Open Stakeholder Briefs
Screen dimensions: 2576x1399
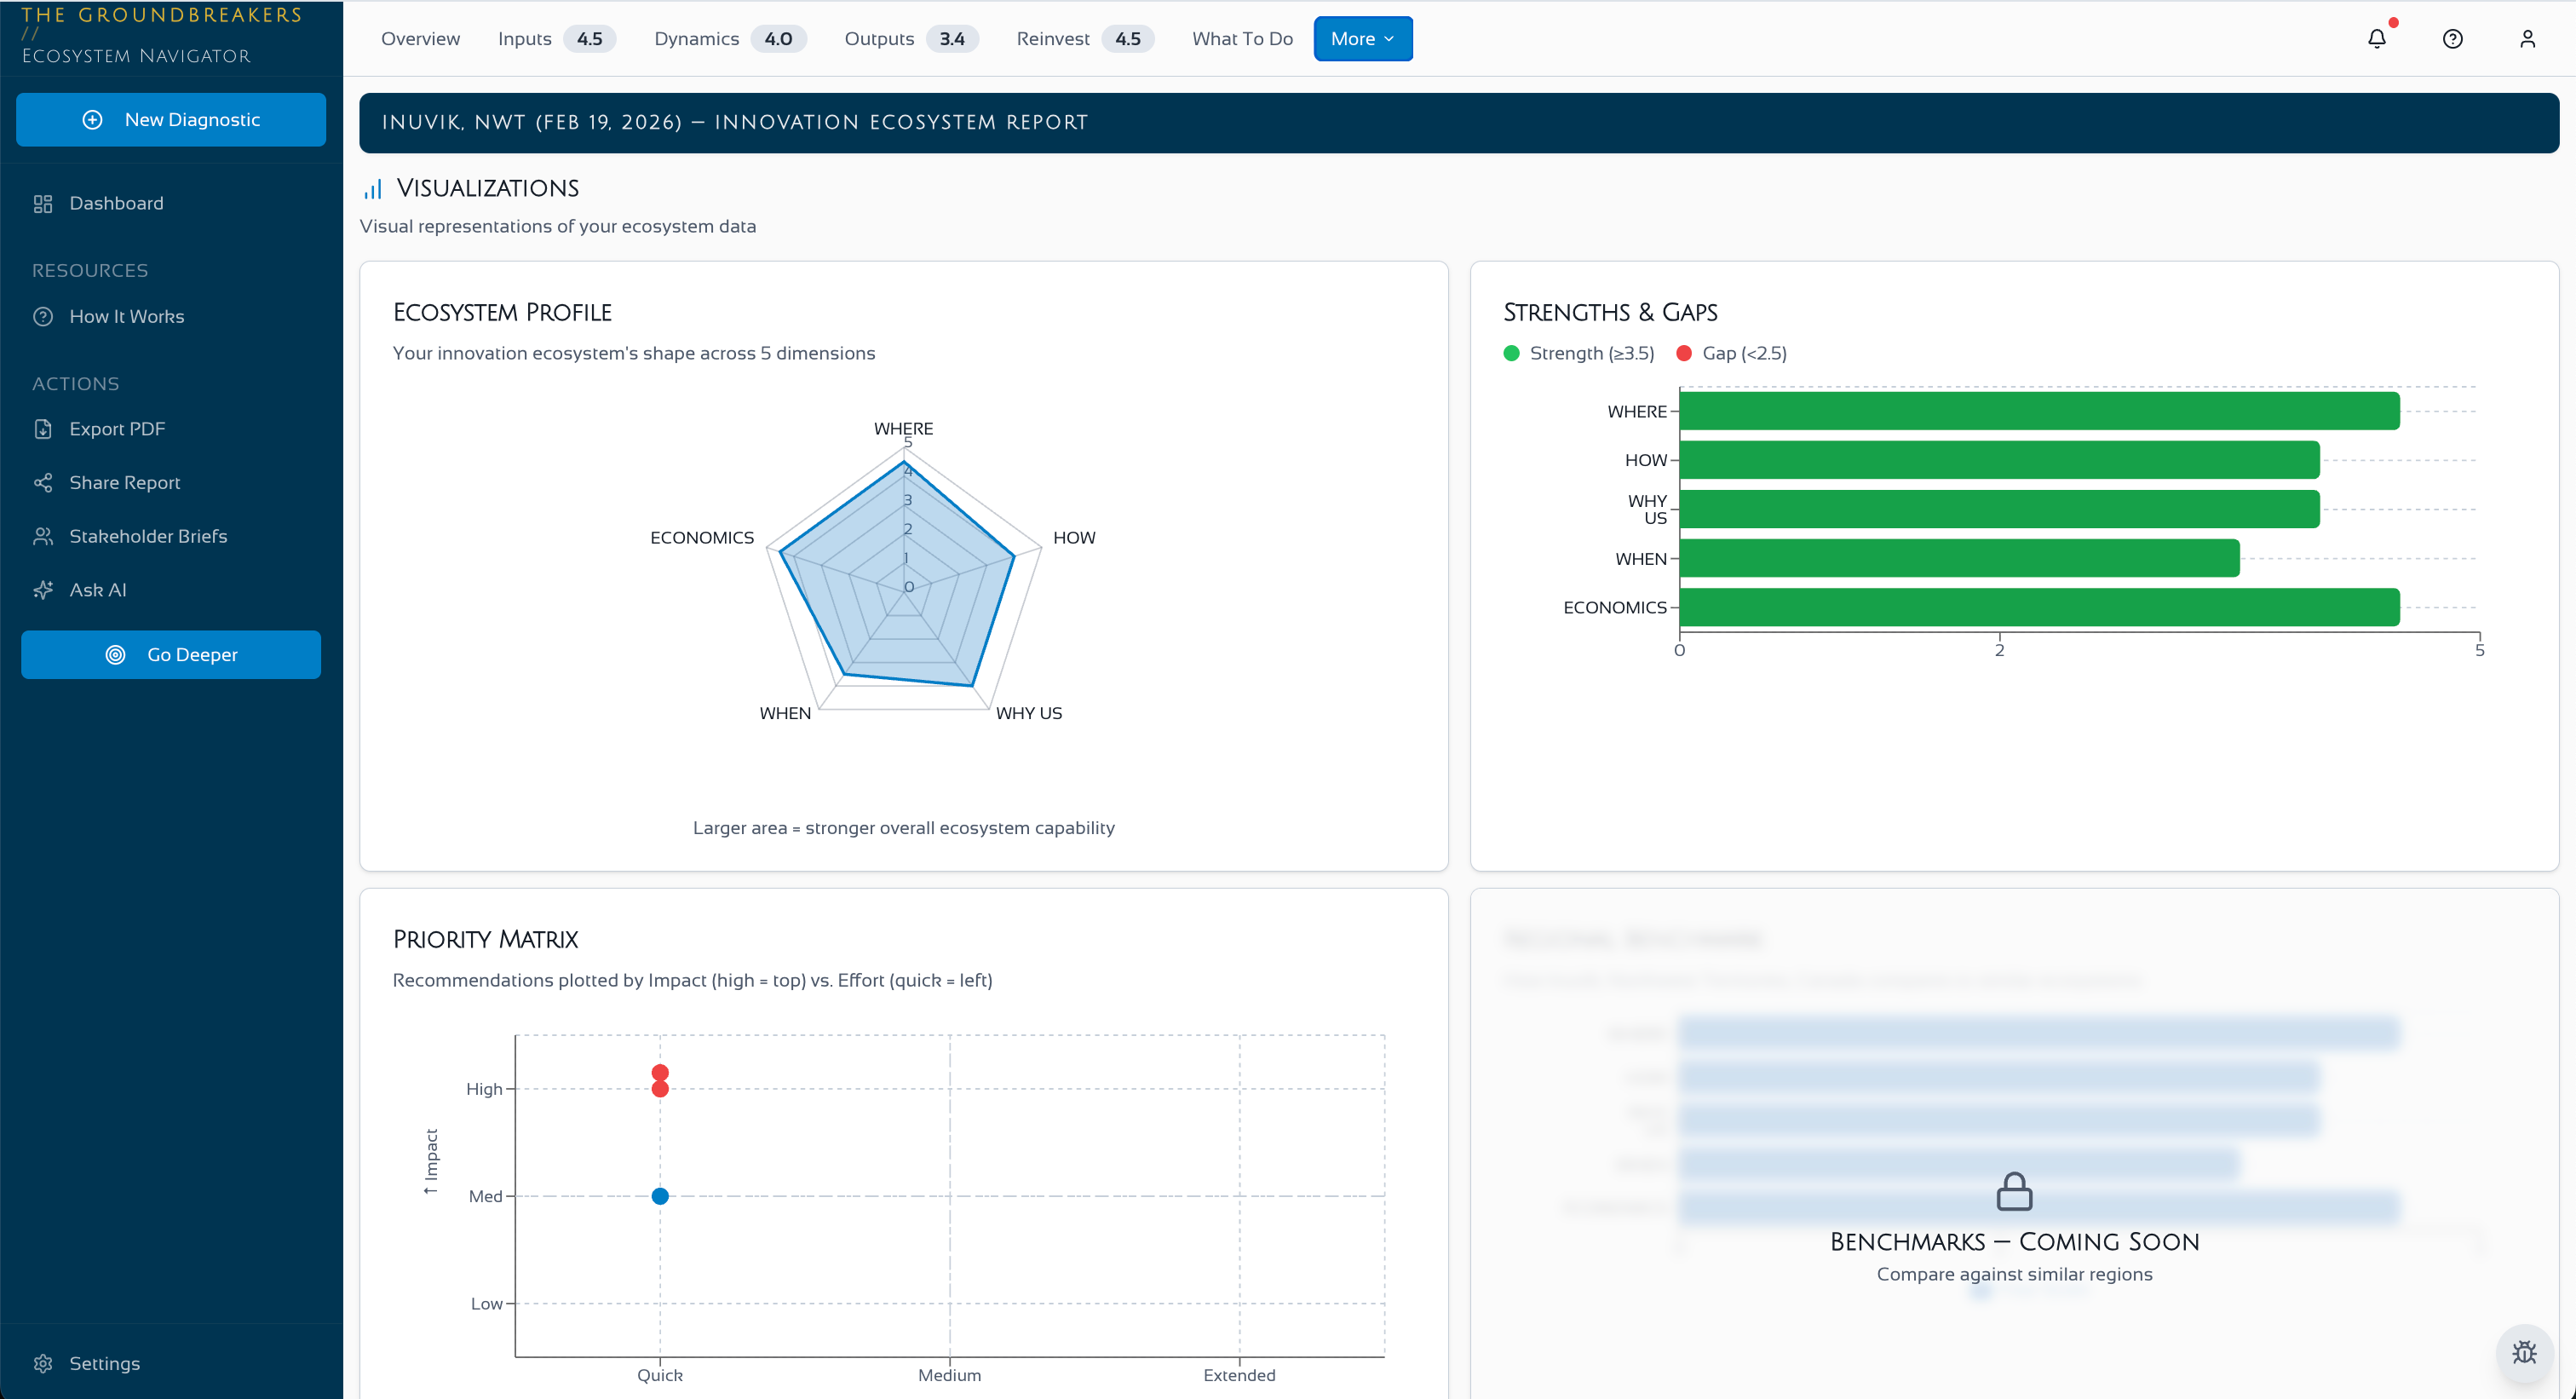pos(147,536)
